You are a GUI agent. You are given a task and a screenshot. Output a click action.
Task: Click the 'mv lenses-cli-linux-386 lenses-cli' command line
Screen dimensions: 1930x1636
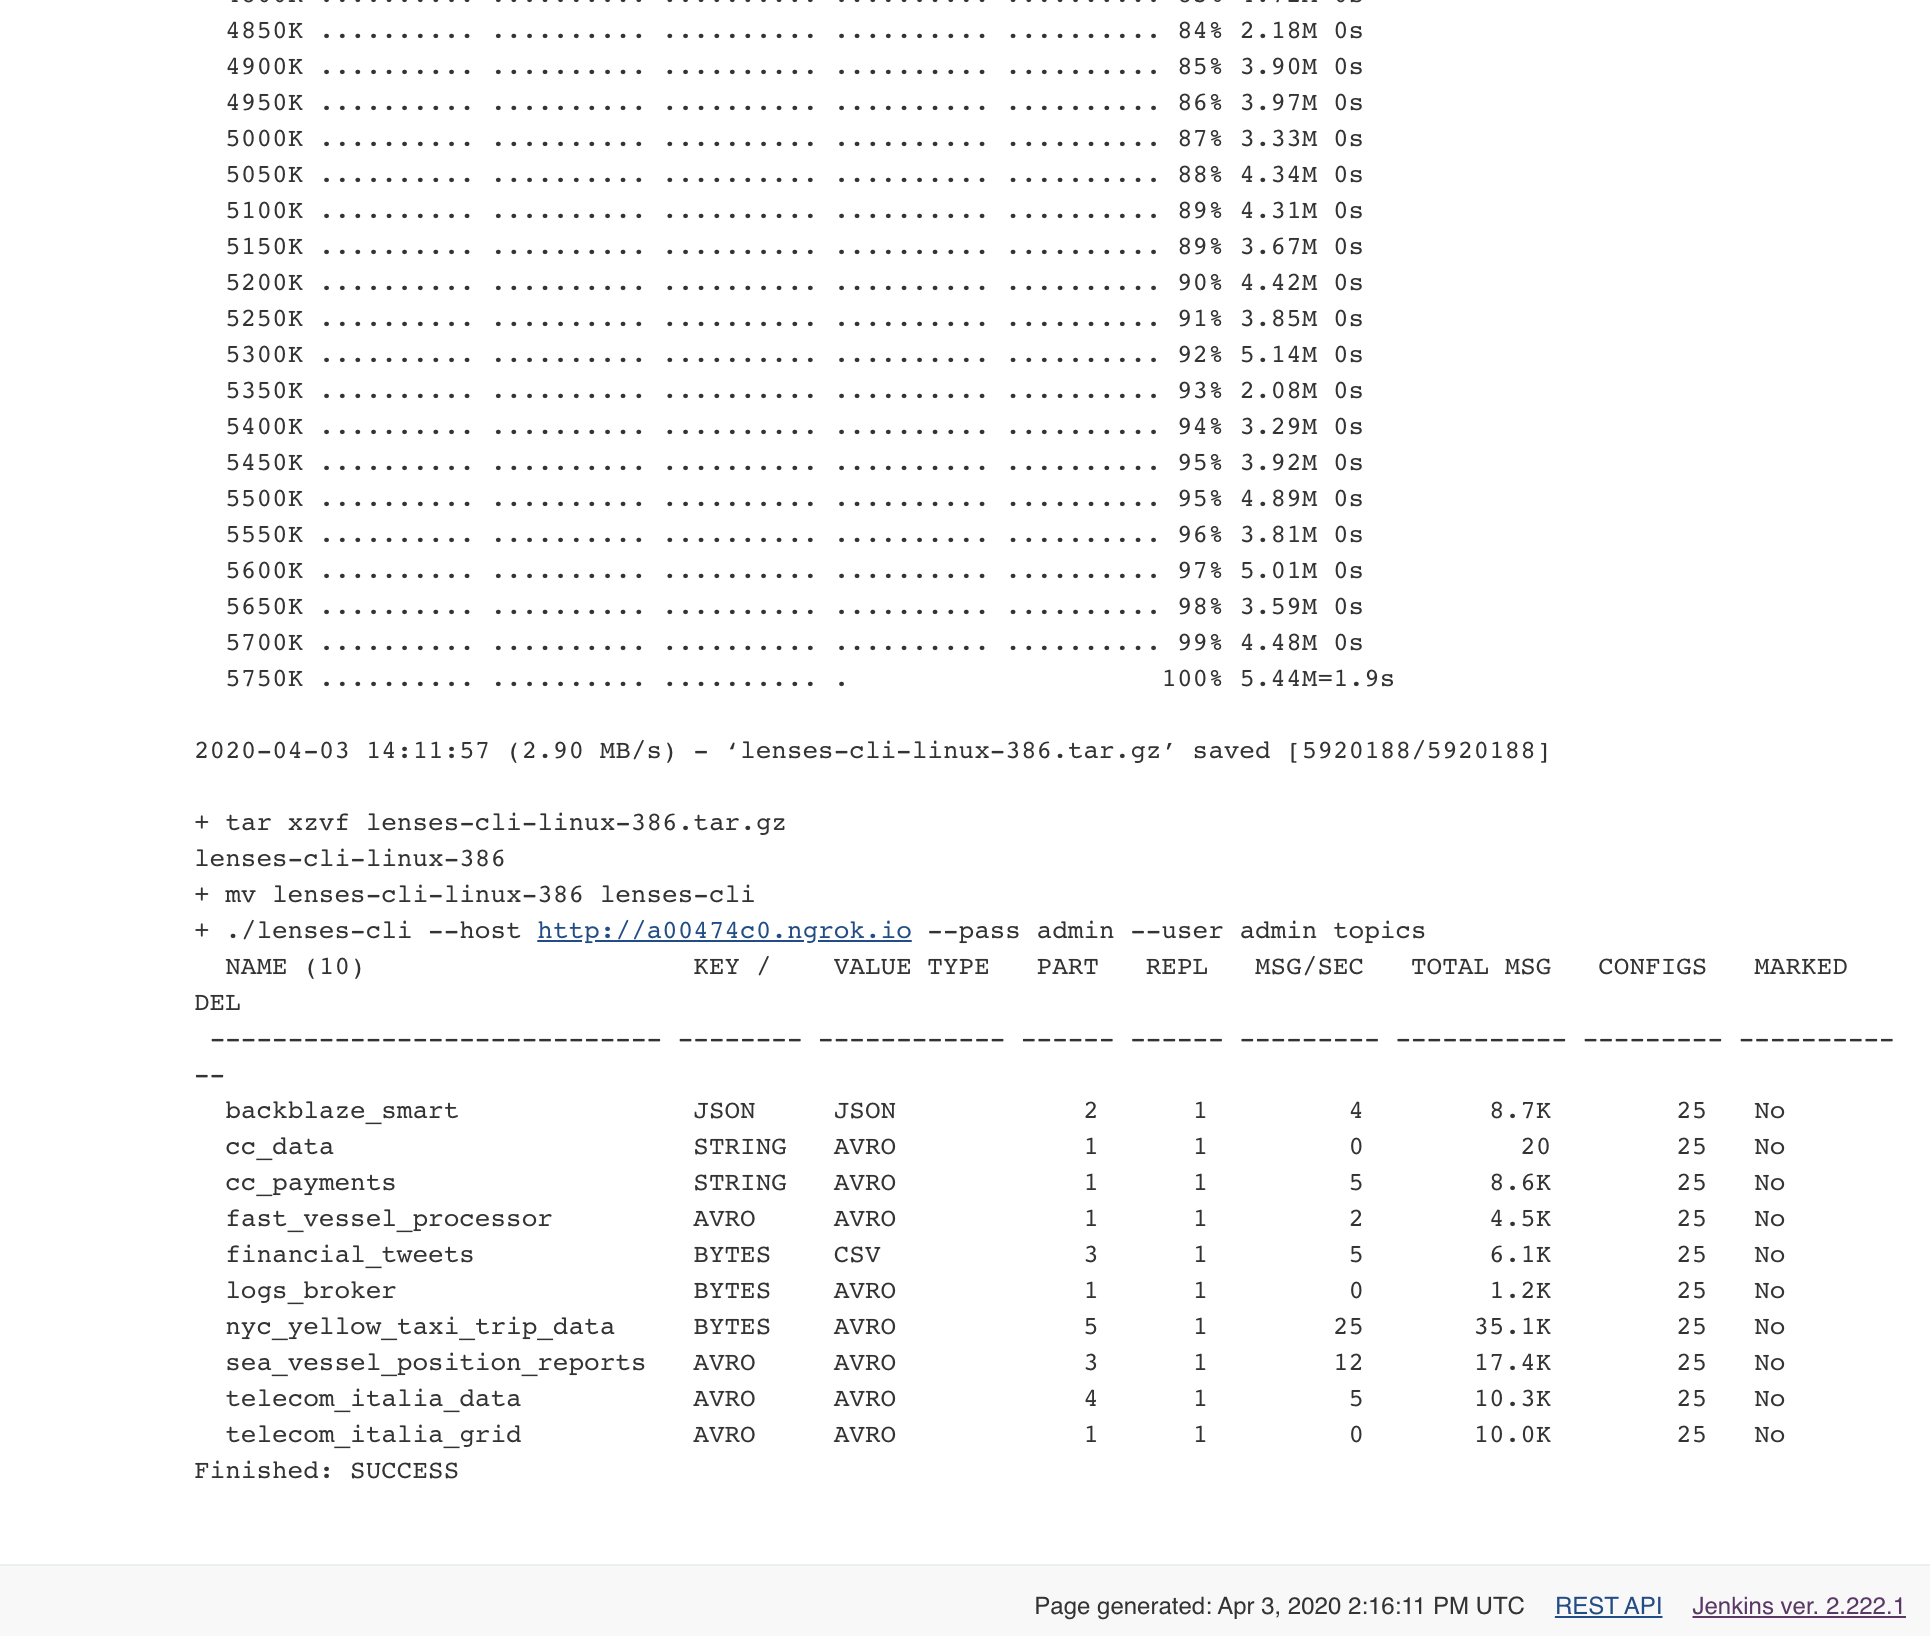[474, 895]
